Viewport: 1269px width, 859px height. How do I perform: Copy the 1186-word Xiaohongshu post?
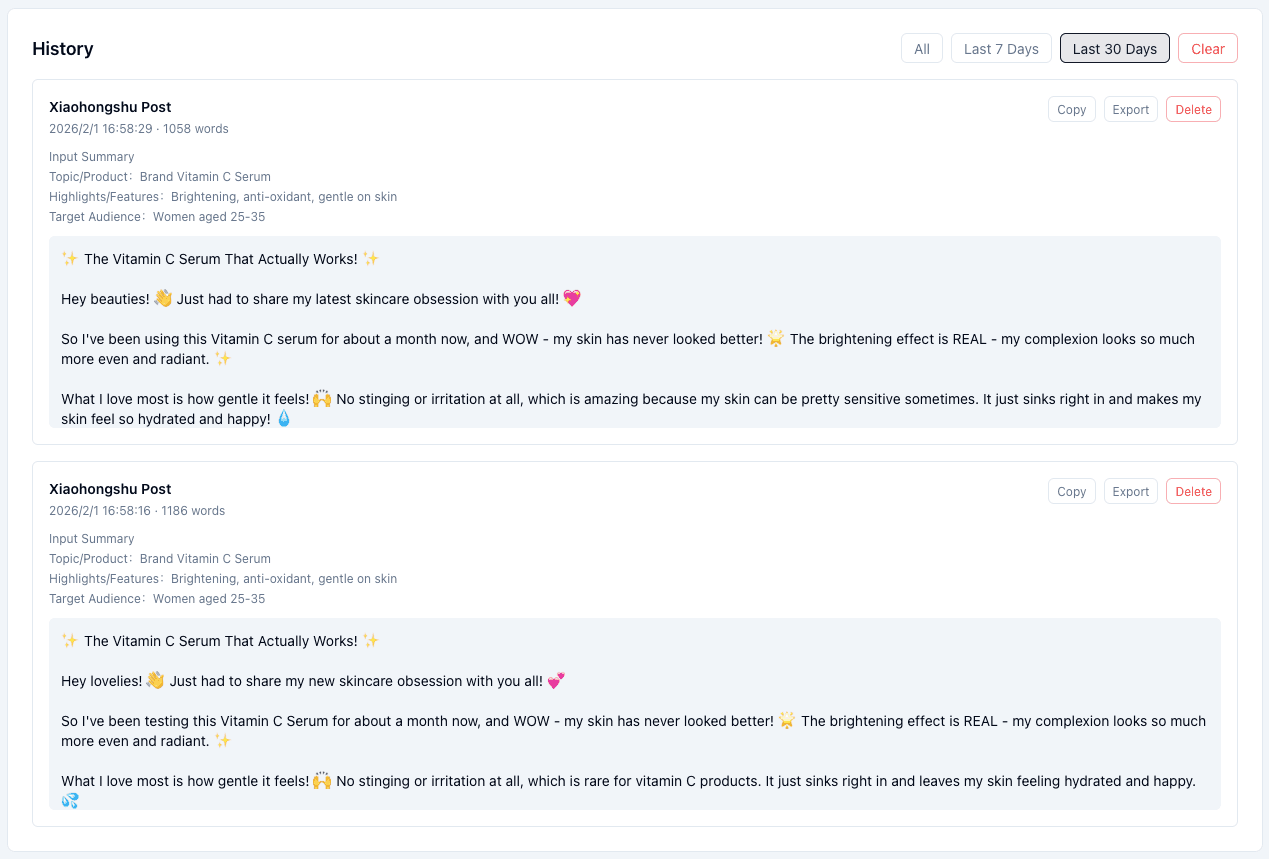(1071, 492)
